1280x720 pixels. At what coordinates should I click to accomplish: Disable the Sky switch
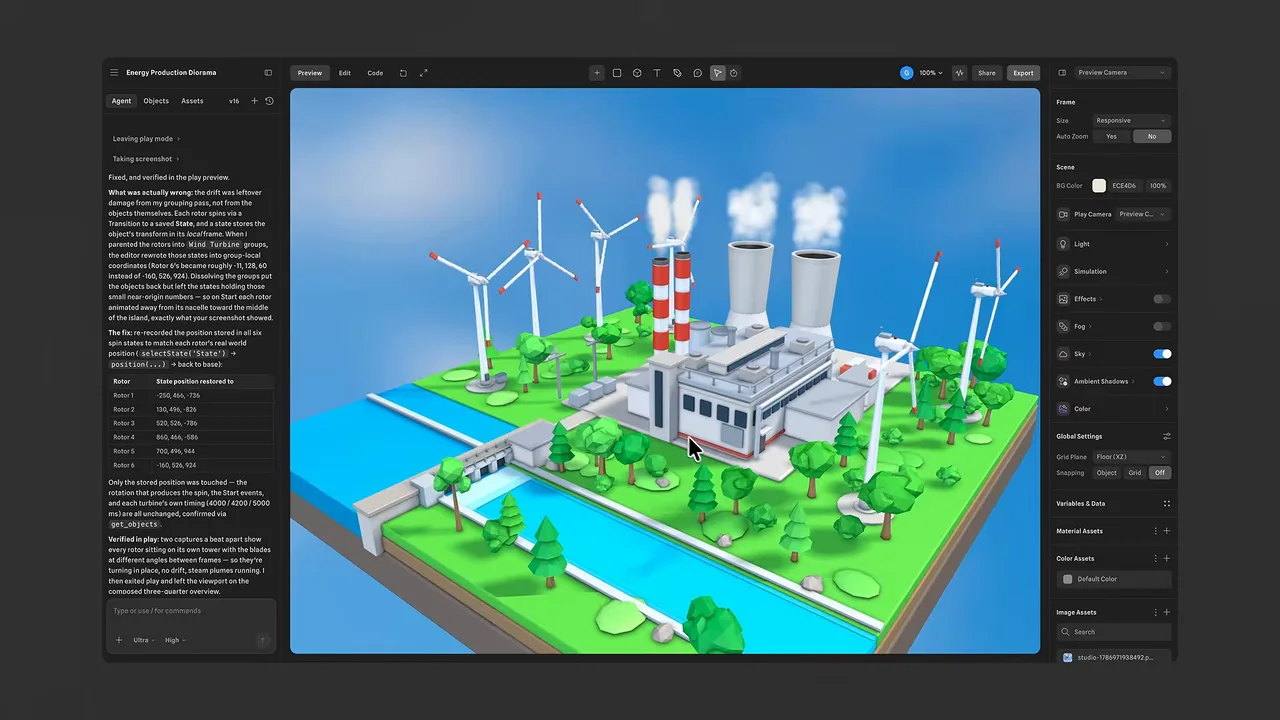coord(1162,354)
